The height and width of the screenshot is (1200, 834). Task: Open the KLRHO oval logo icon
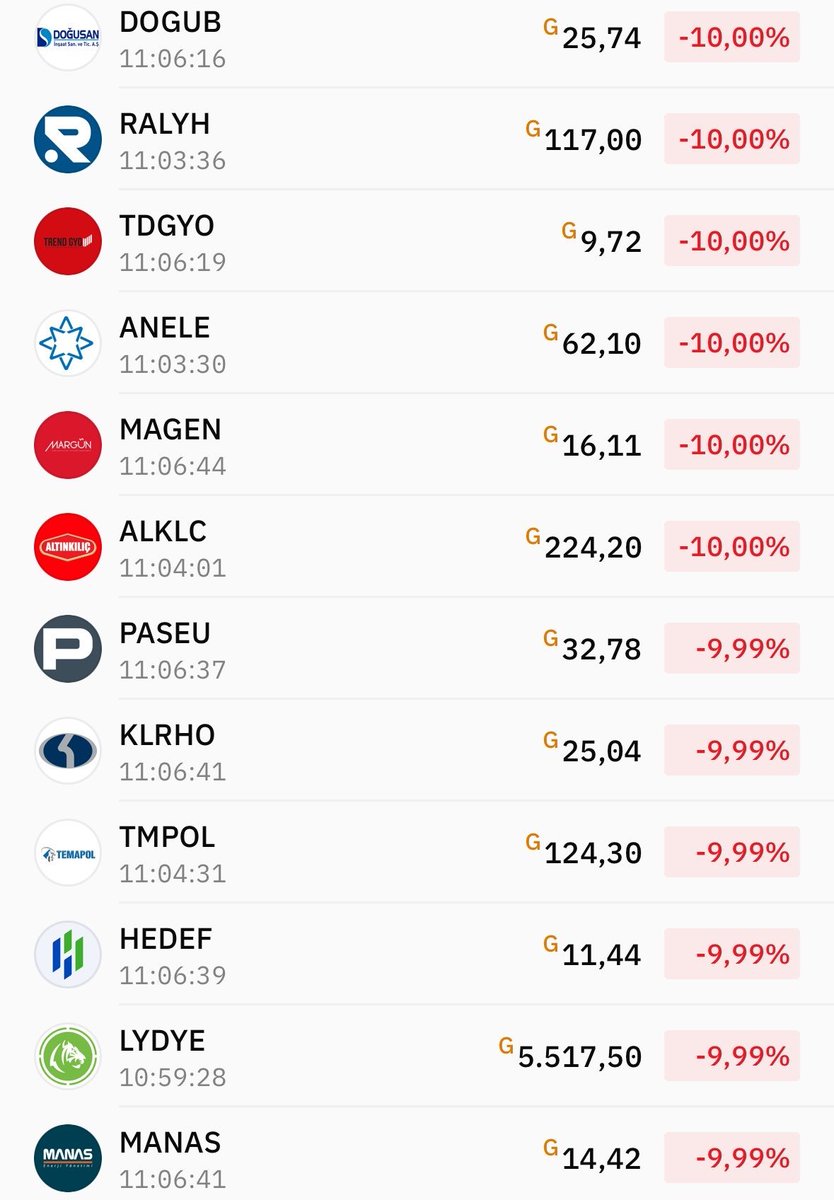click(x=68, y=751)
